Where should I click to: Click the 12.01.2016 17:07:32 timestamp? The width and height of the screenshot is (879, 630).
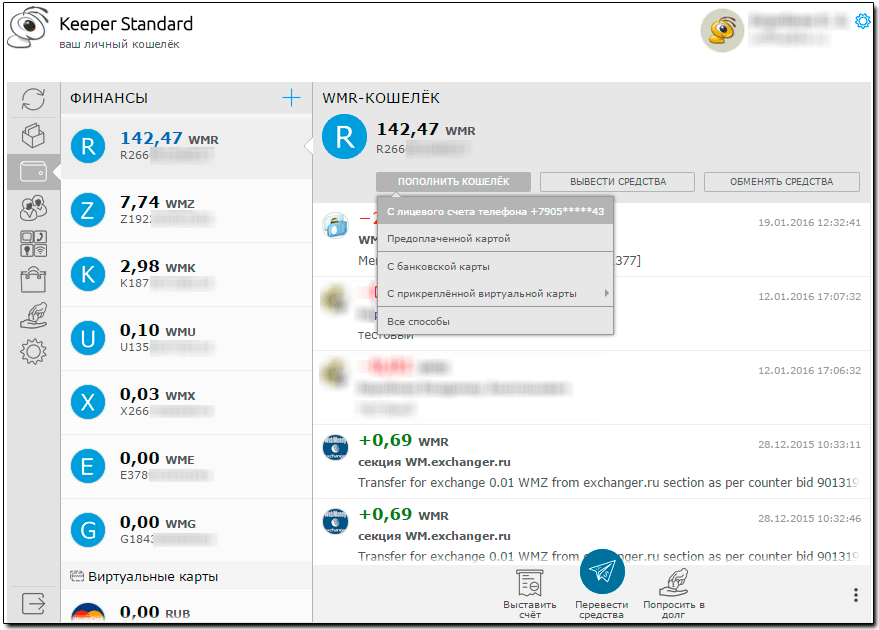tap(809, 297)
